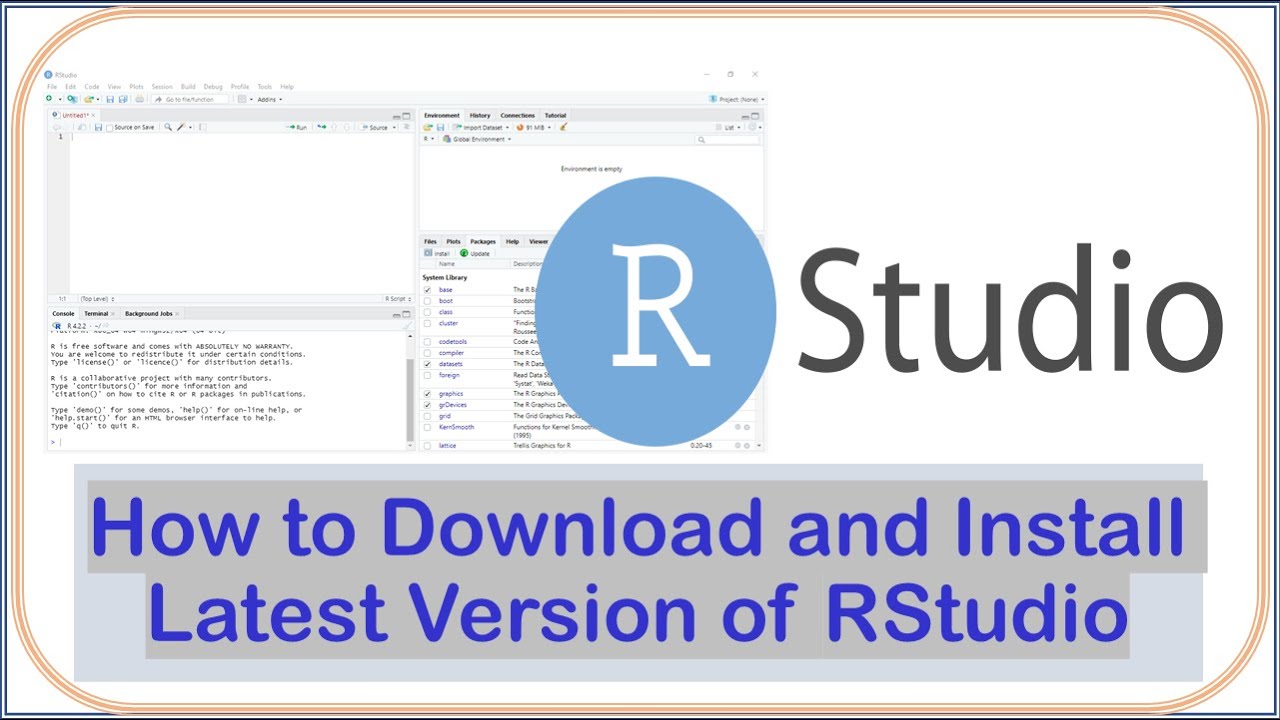Click the Environment search field
The height and width of the screenshot is (720, 1280).
pos(727,139)
